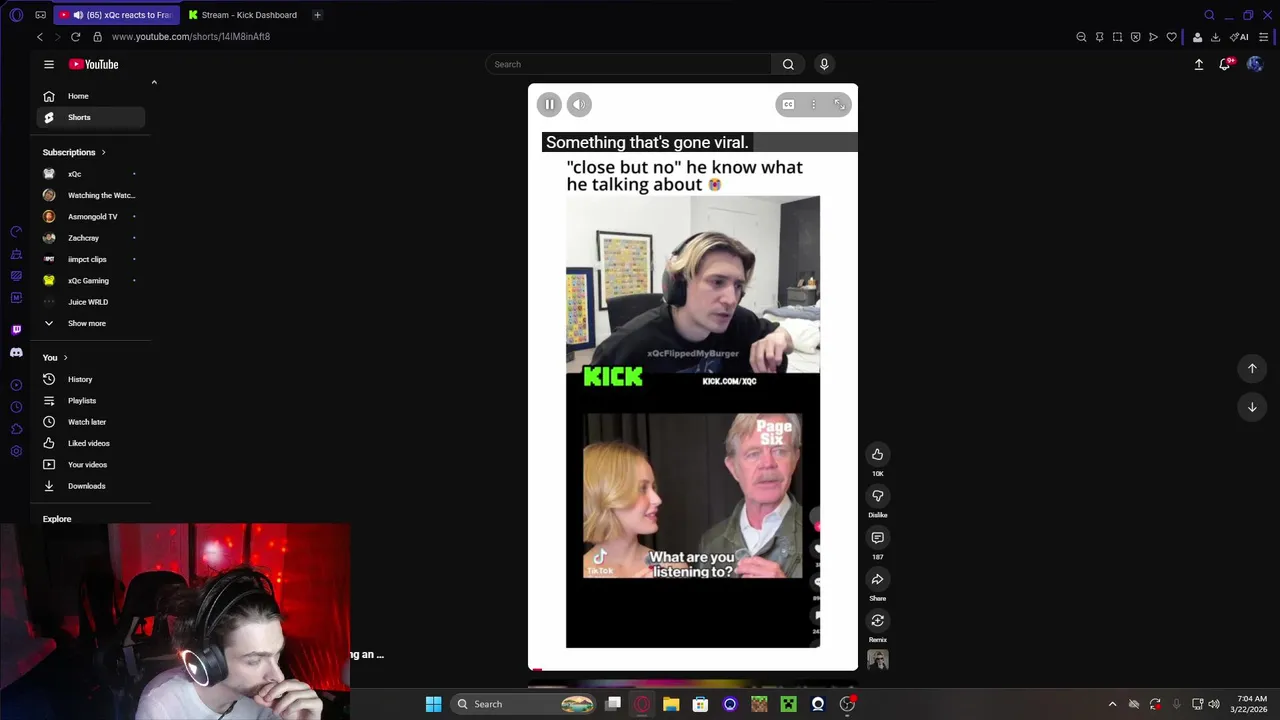Viewport: 1280px width, 720px height.
Task: Search with your voice microphone
Action: [x=824, y=64]
